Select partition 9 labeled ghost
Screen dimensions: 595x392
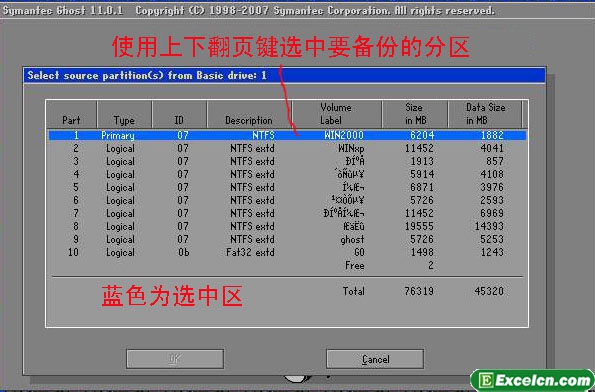tap(287, 239)
